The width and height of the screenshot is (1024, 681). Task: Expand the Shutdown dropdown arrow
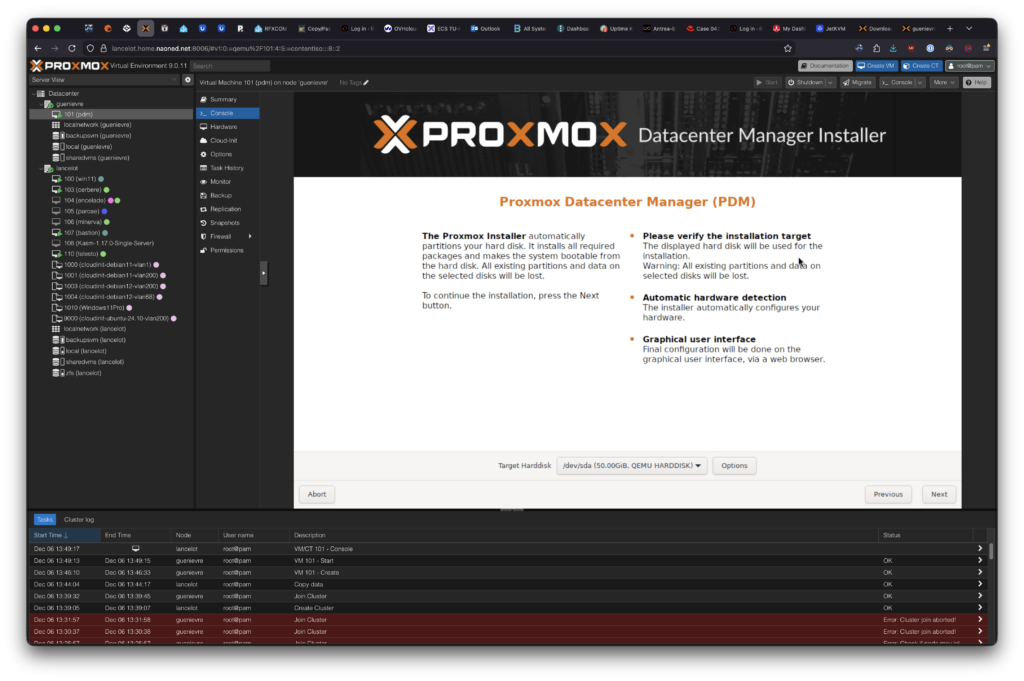point(830,82)
